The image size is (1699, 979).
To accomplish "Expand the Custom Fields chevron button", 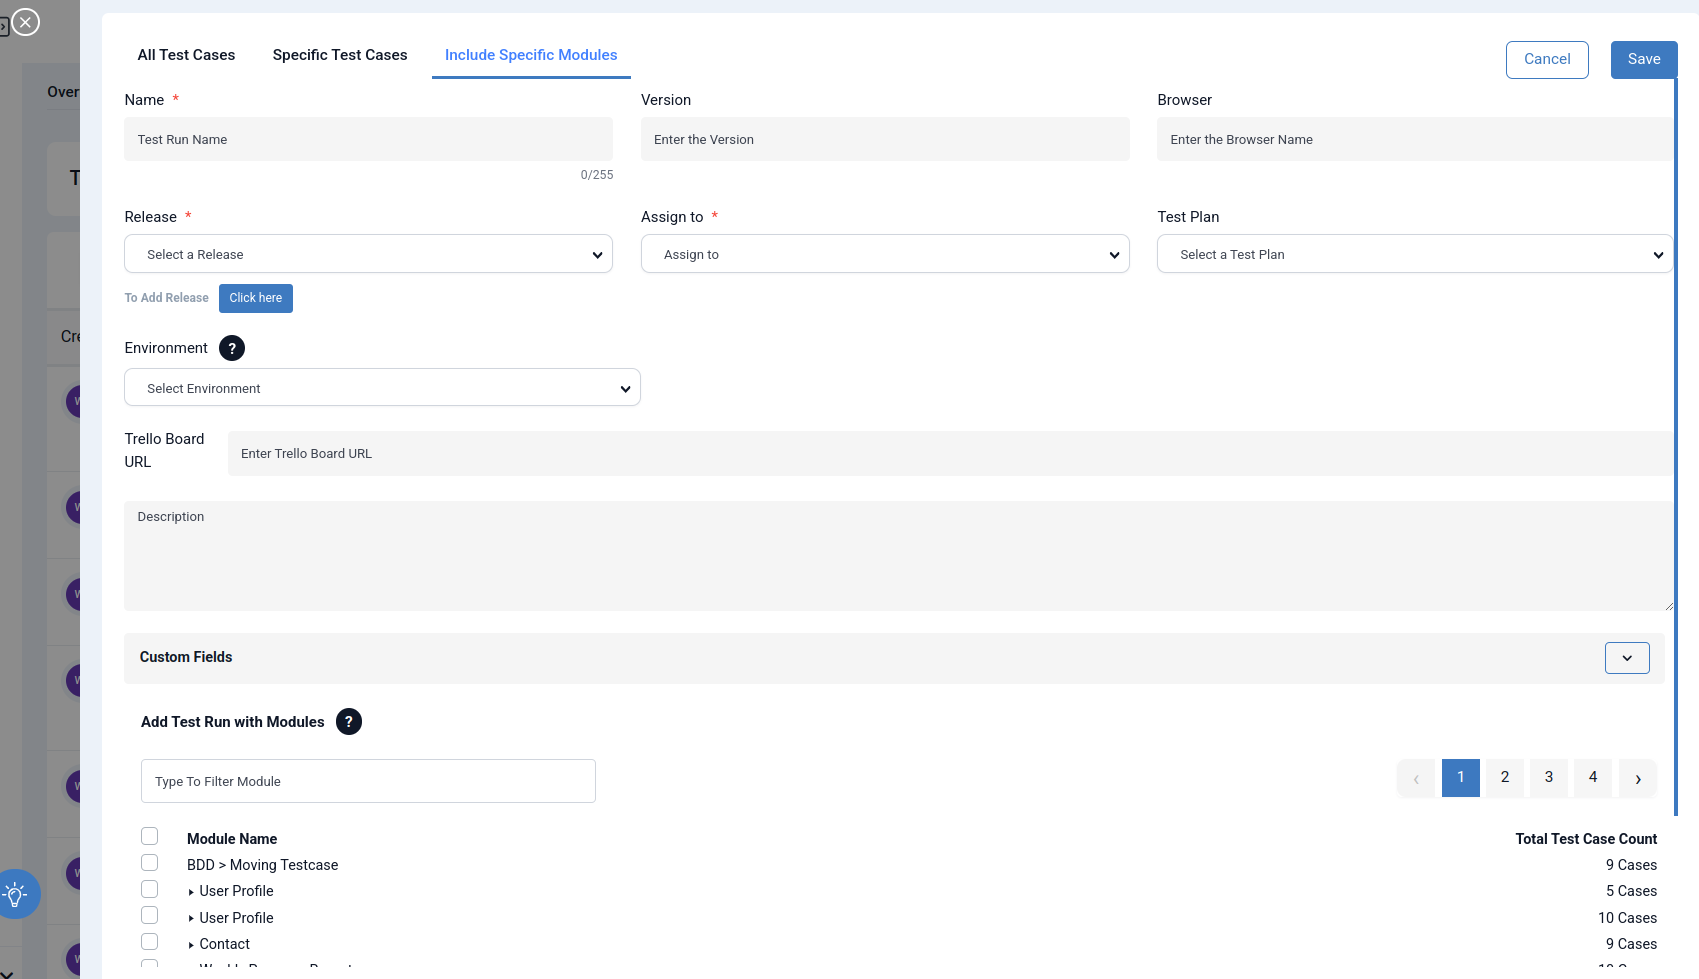I will click(1627, 658).
